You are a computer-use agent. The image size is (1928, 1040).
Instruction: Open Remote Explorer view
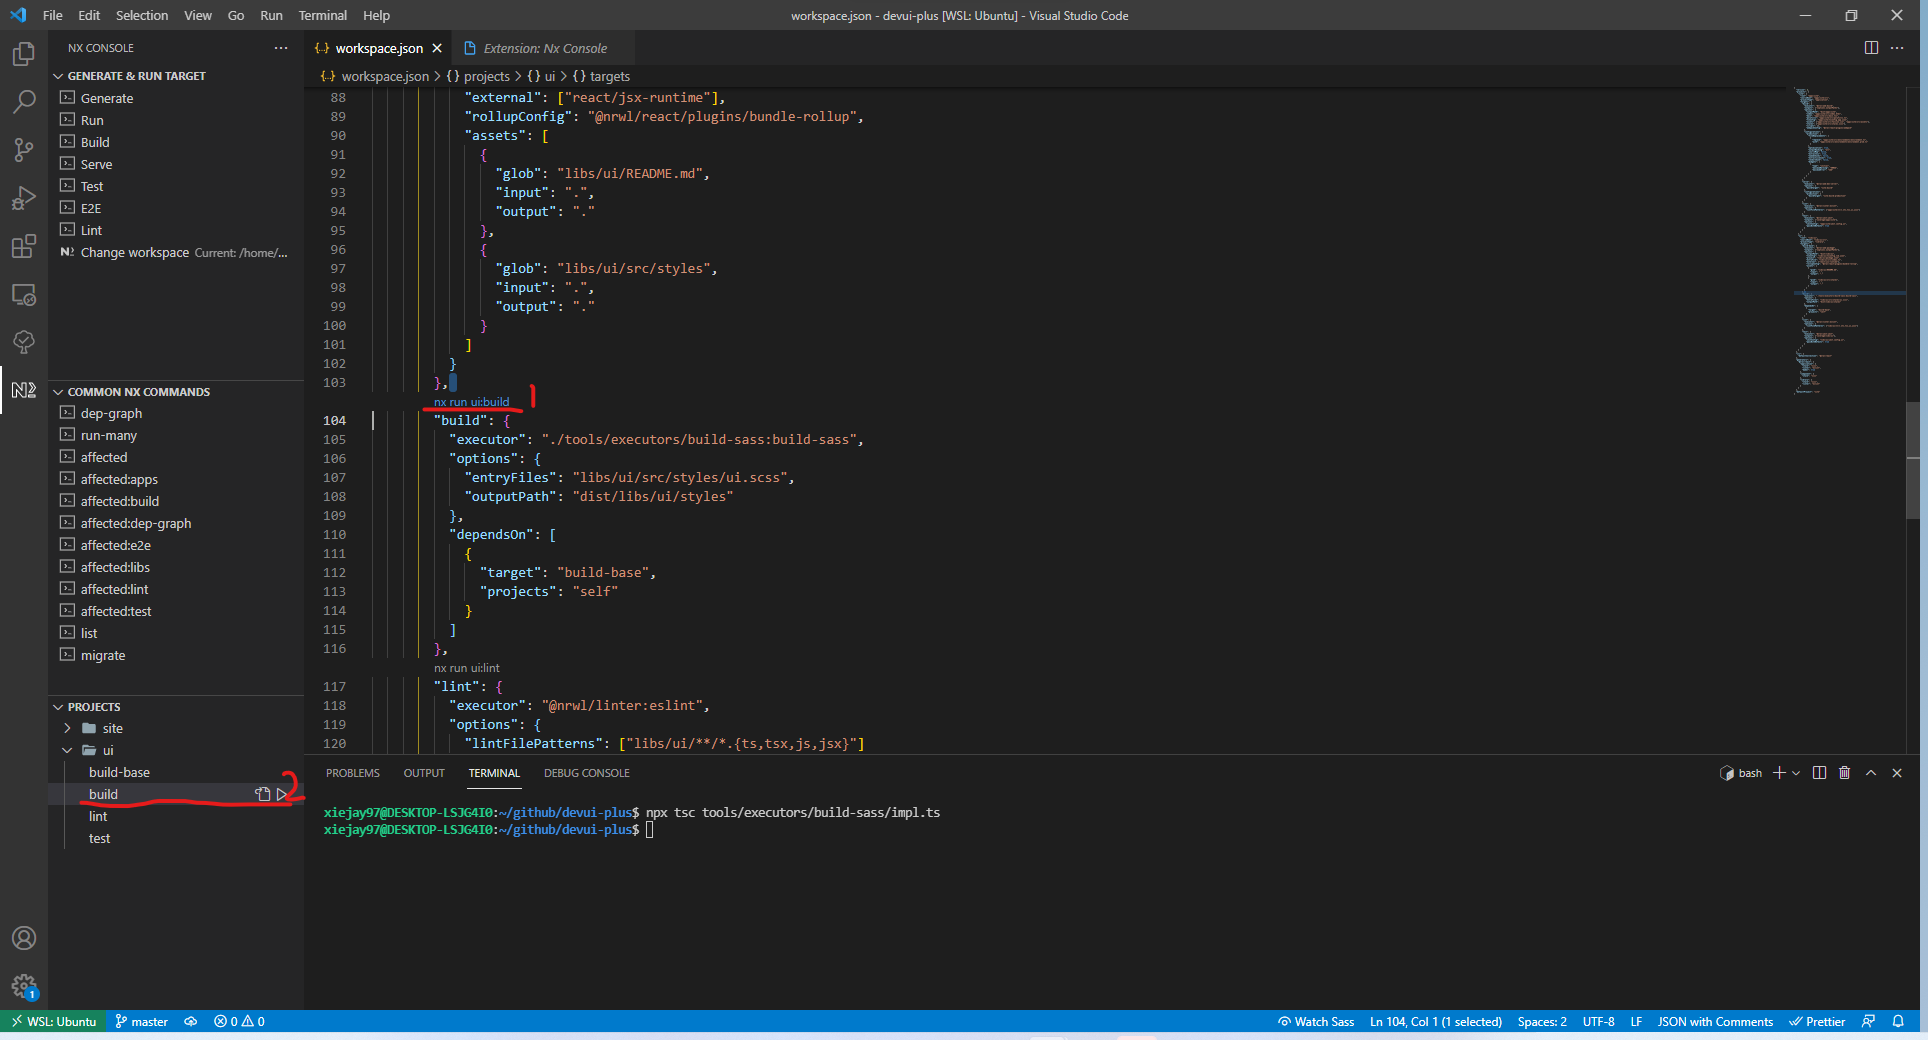(24, 295)
